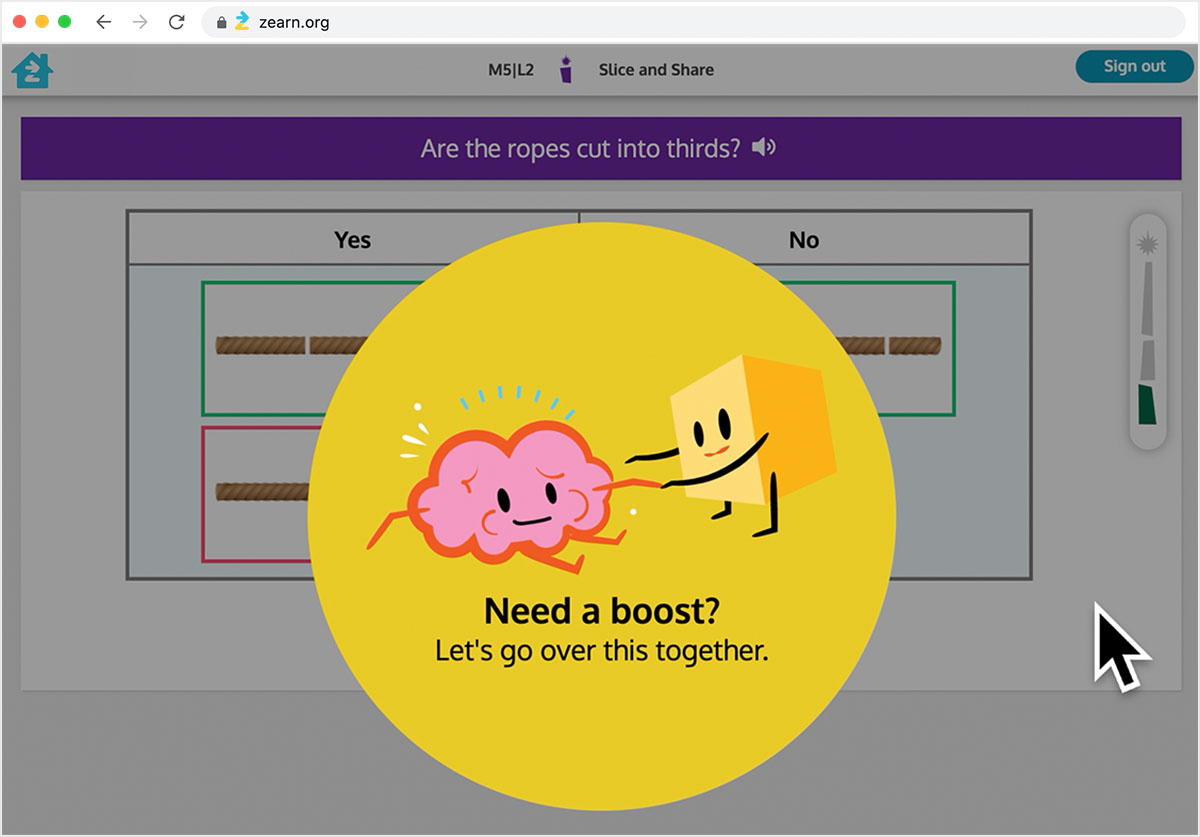Image resolution: width=1200 pixels, height=837 pixels.
Task: Click the Are the ropes cut into thirds? question
Action: (x=581, y=148)
